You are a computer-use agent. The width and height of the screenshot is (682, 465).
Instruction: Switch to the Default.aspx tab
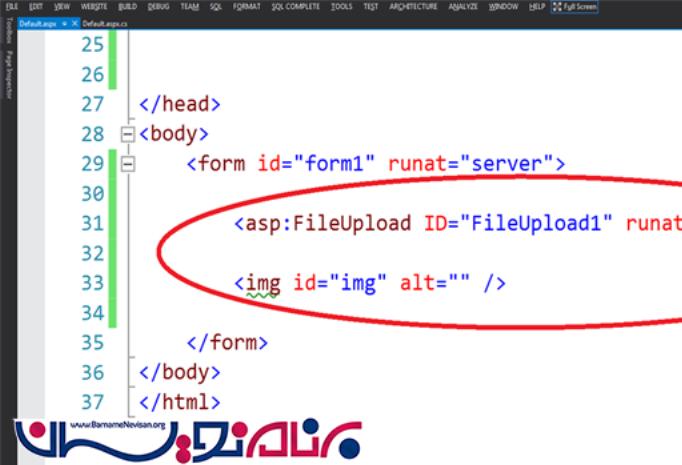38,23
